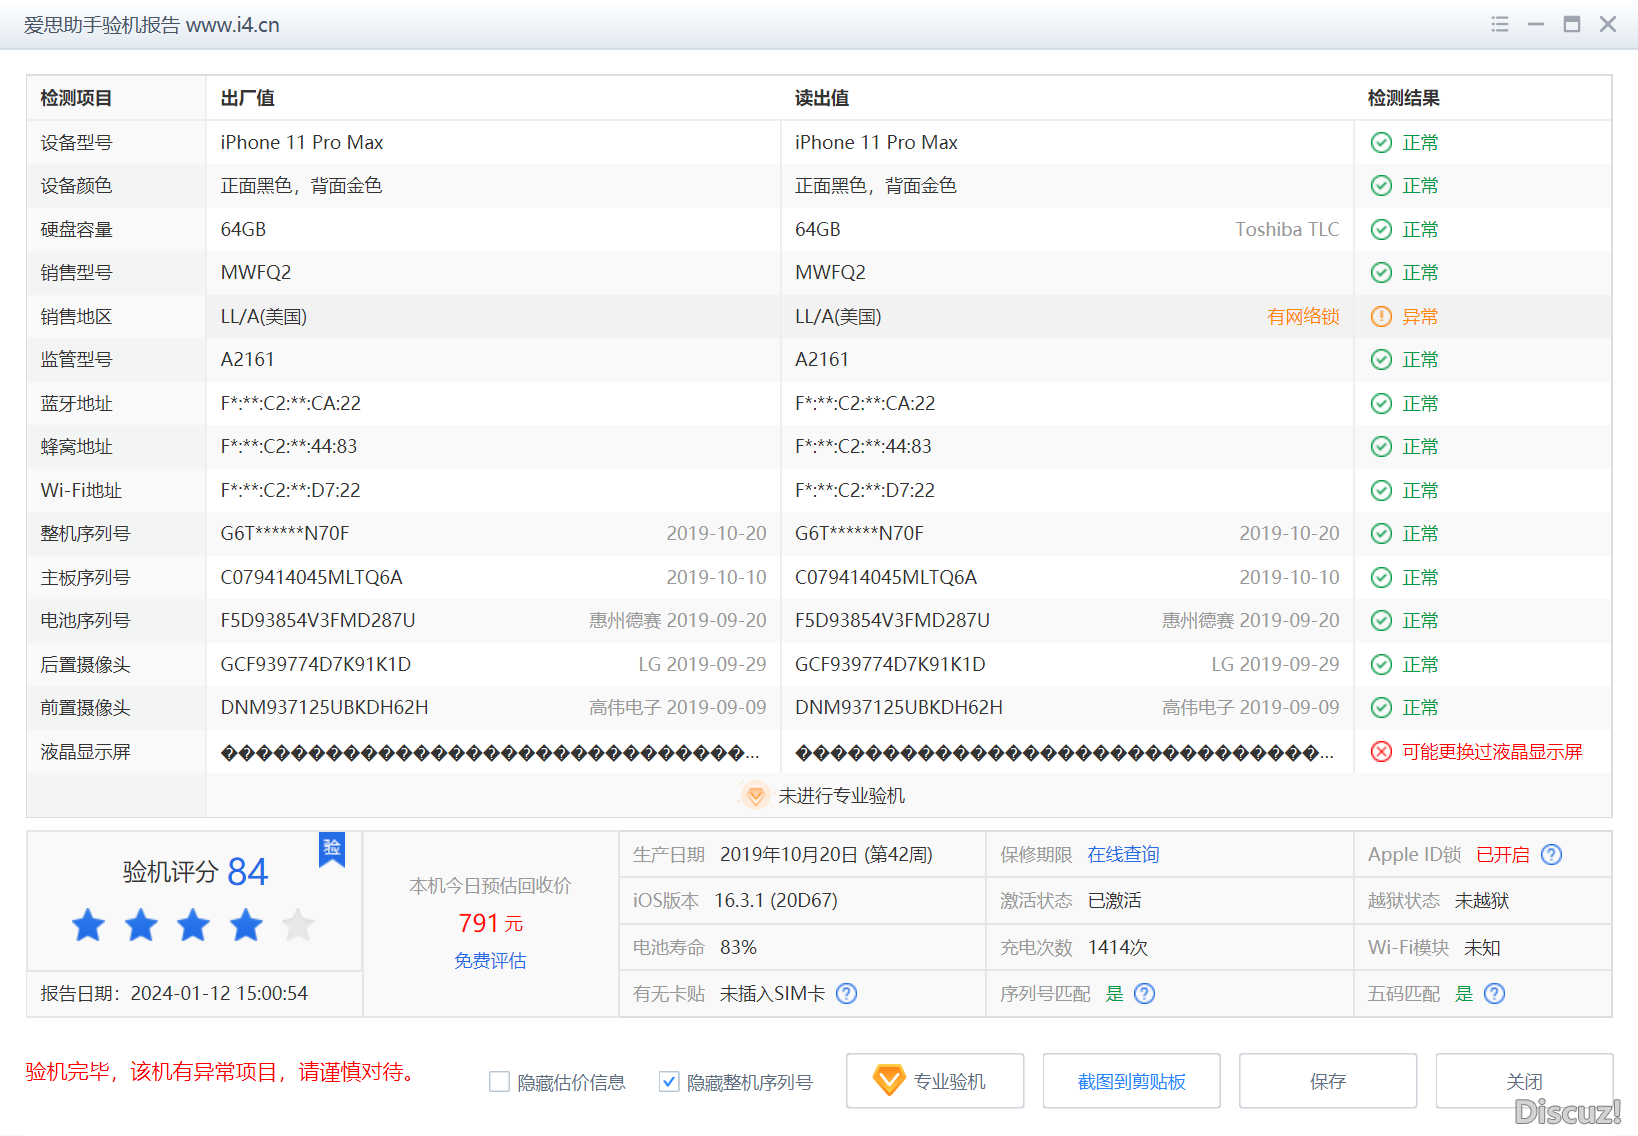Click the green check icon for 后置摄像头 row
The image size is (1638, 1136).
(x=1381, y=665)
